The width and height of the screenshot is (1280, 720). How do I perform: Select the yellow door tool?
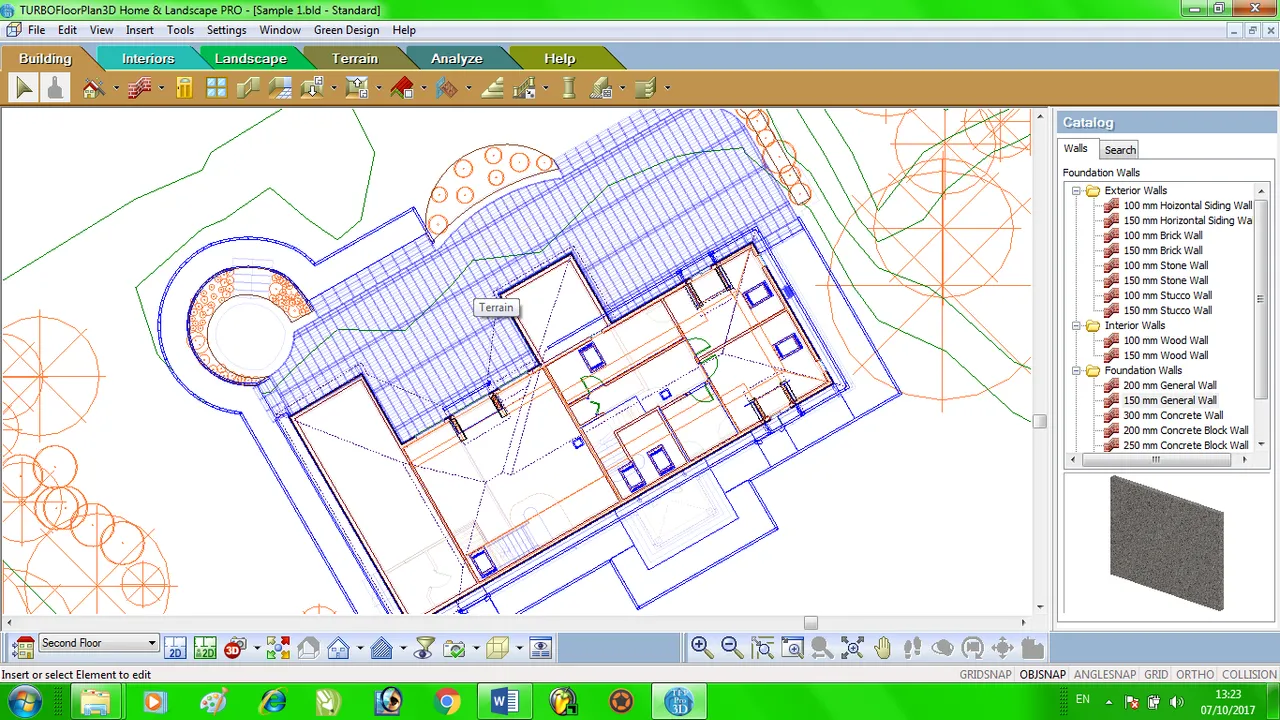[x=185, y=88]
